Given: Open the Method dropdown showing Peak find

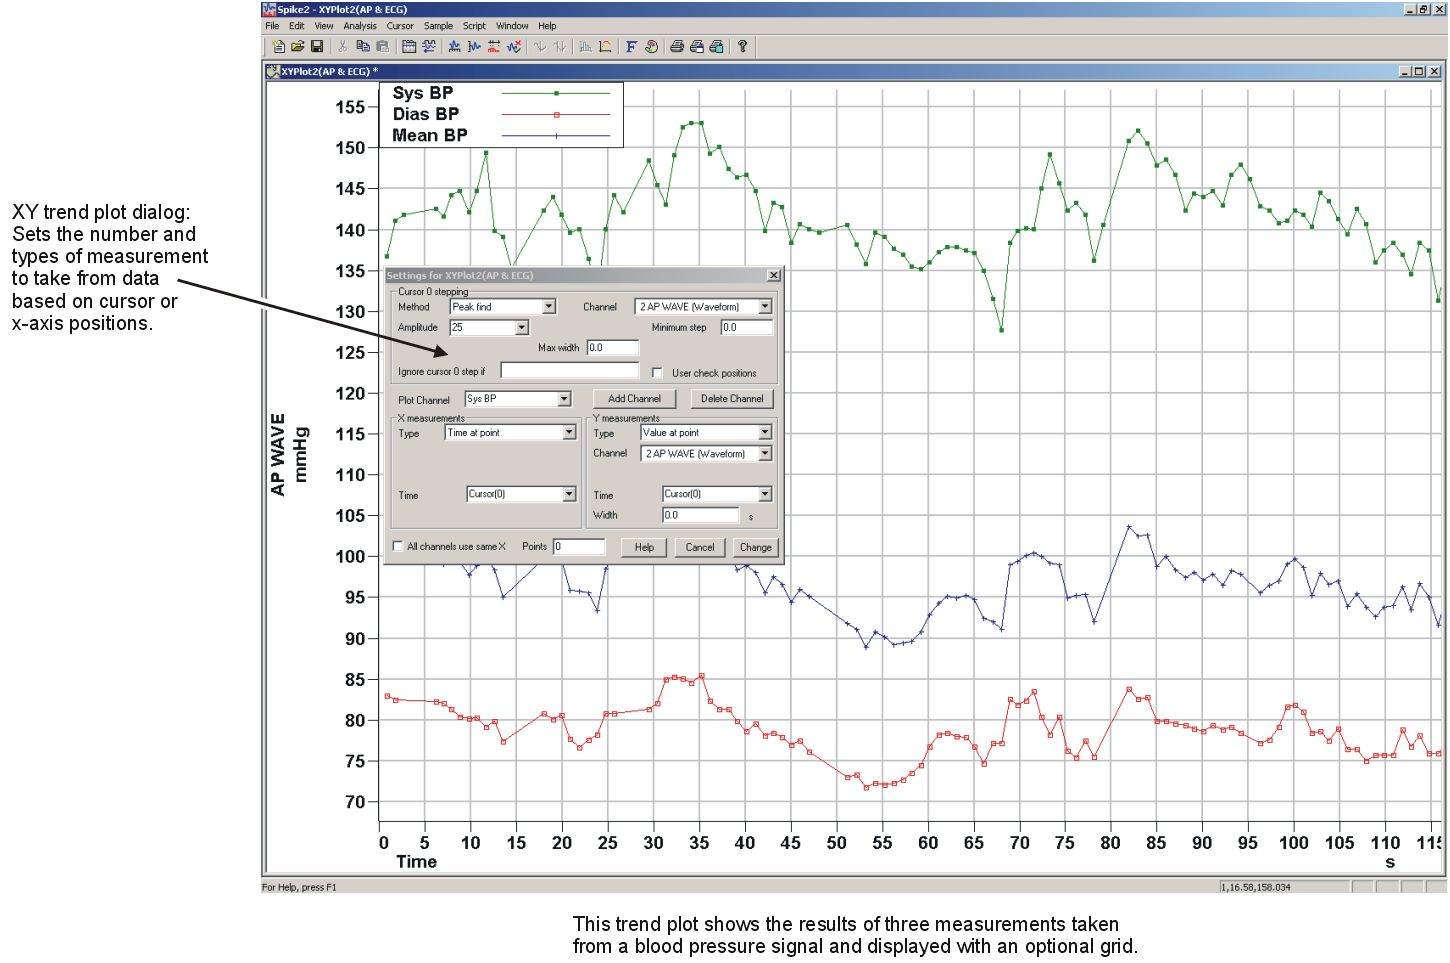Looking at the screenshot, I should (x=549, y=306).
